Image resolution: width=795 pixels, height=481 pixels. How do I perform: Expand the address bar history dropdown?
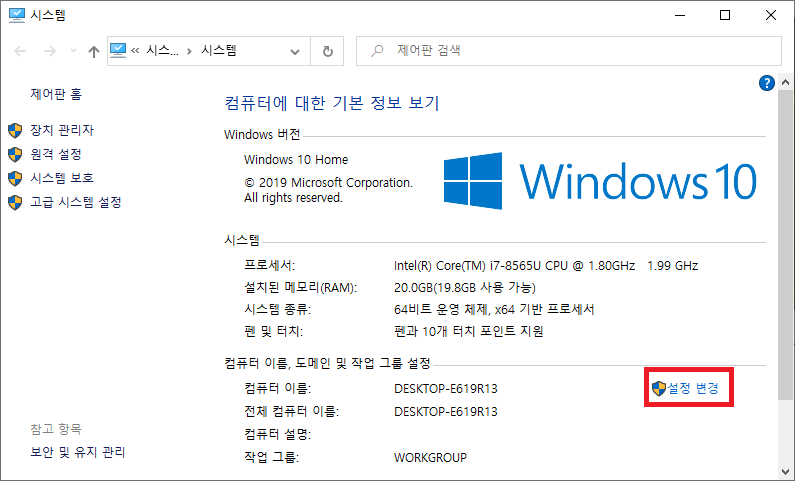coord(295,51)
